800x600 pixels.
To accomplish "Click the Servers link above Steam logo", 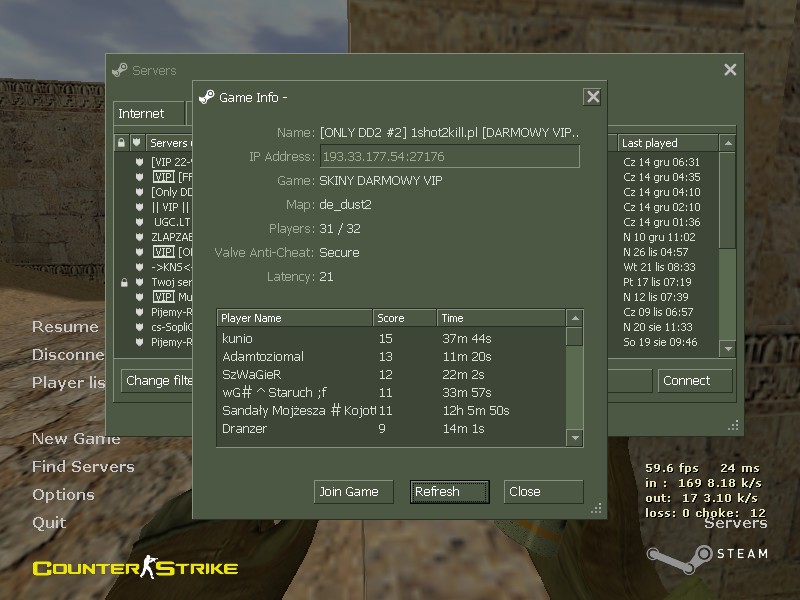I will 736,523.
